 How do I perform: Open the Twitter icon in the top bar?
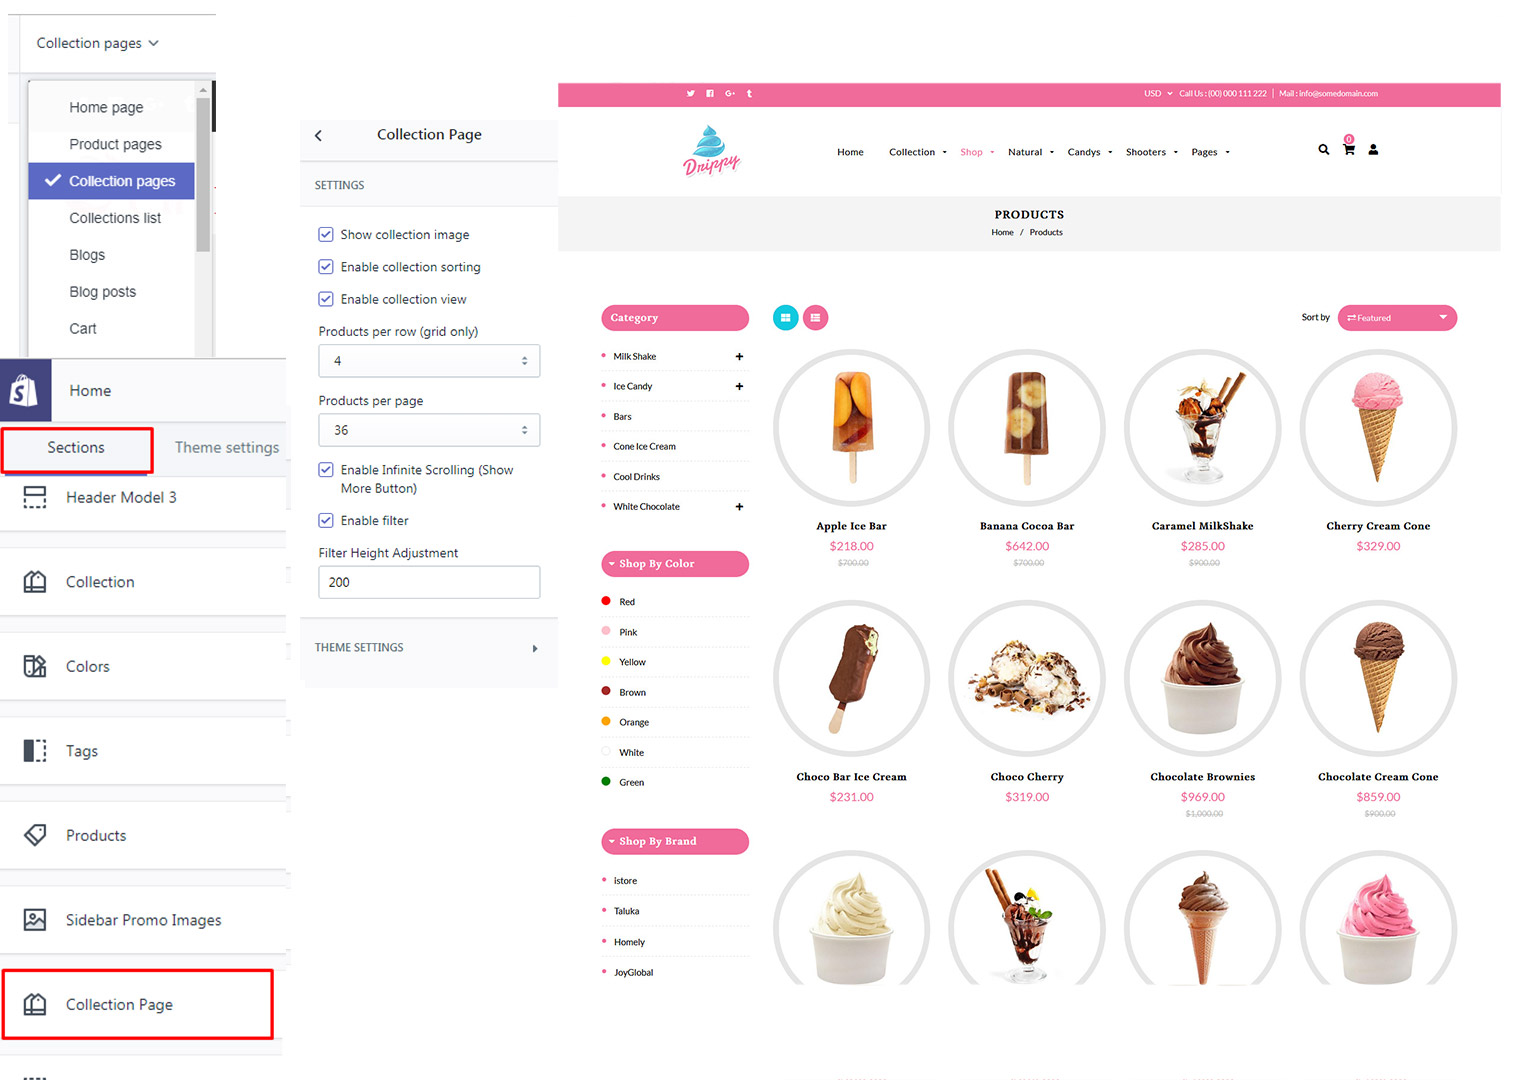[x=690, y=93]
